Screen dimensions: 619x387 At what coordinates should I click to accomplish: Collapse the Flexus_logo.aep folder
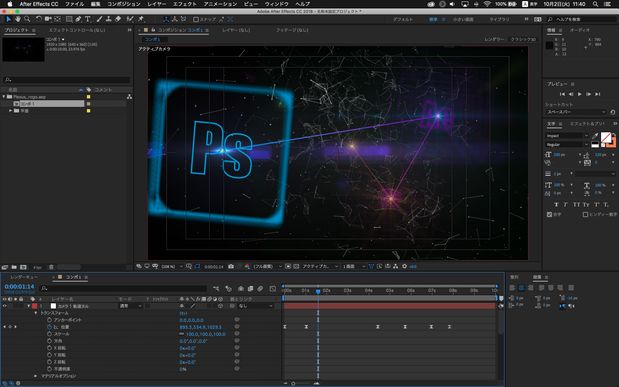point(4,96)
